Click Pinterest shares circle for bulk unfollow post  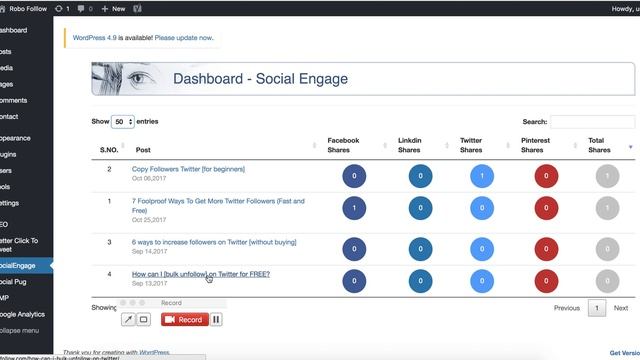tap(546, 281)
